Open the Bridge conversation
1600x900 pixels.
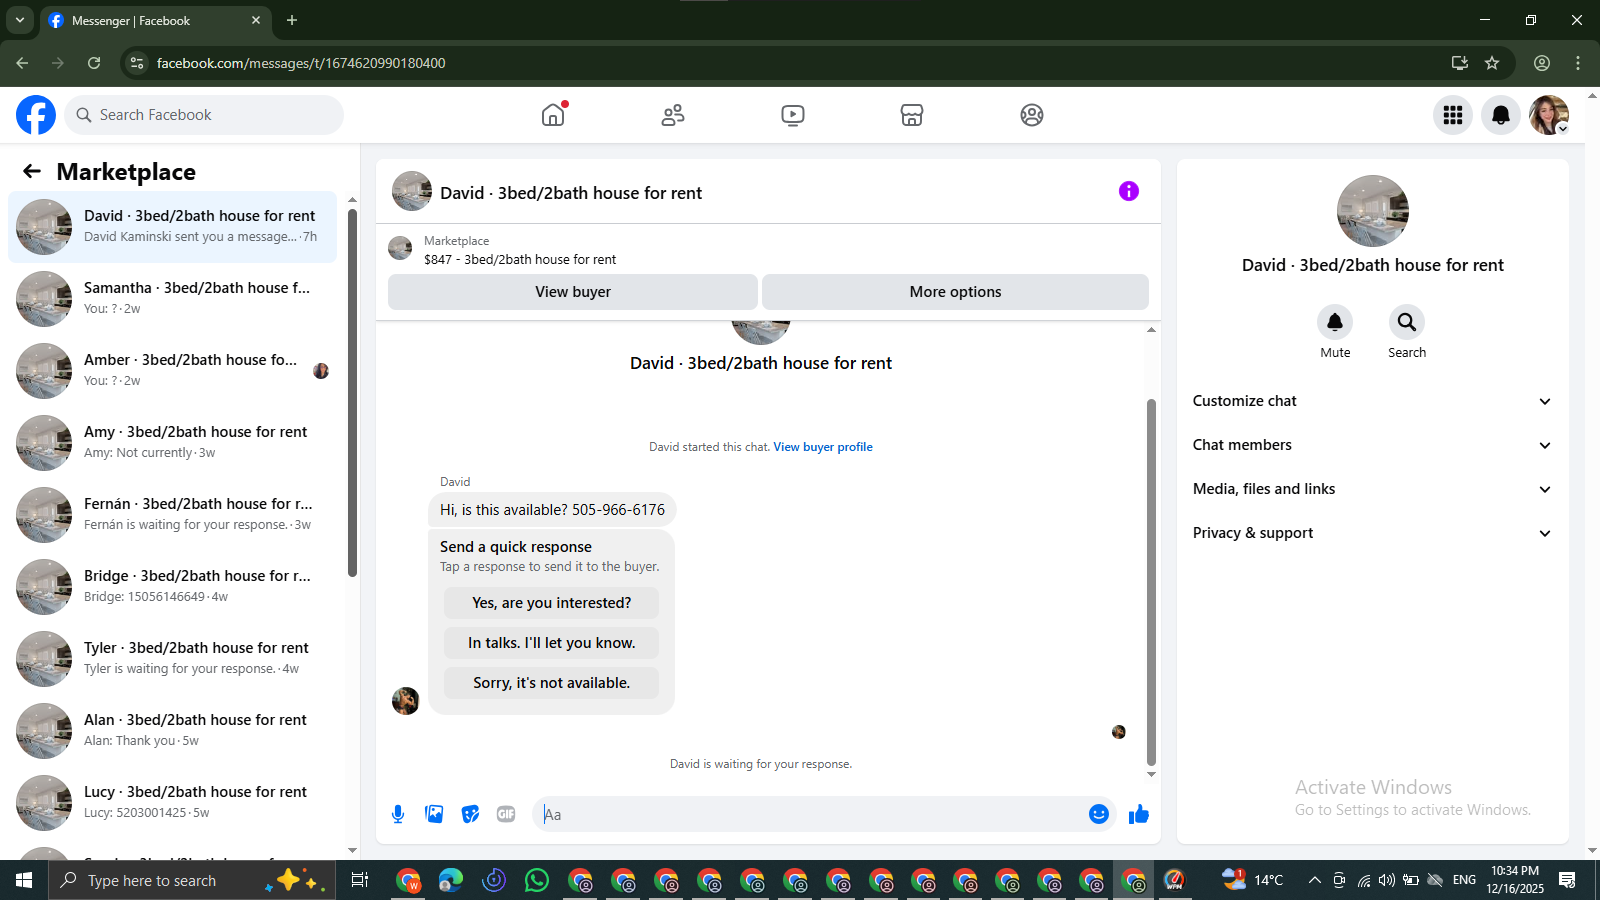click(x=172, y=587)
